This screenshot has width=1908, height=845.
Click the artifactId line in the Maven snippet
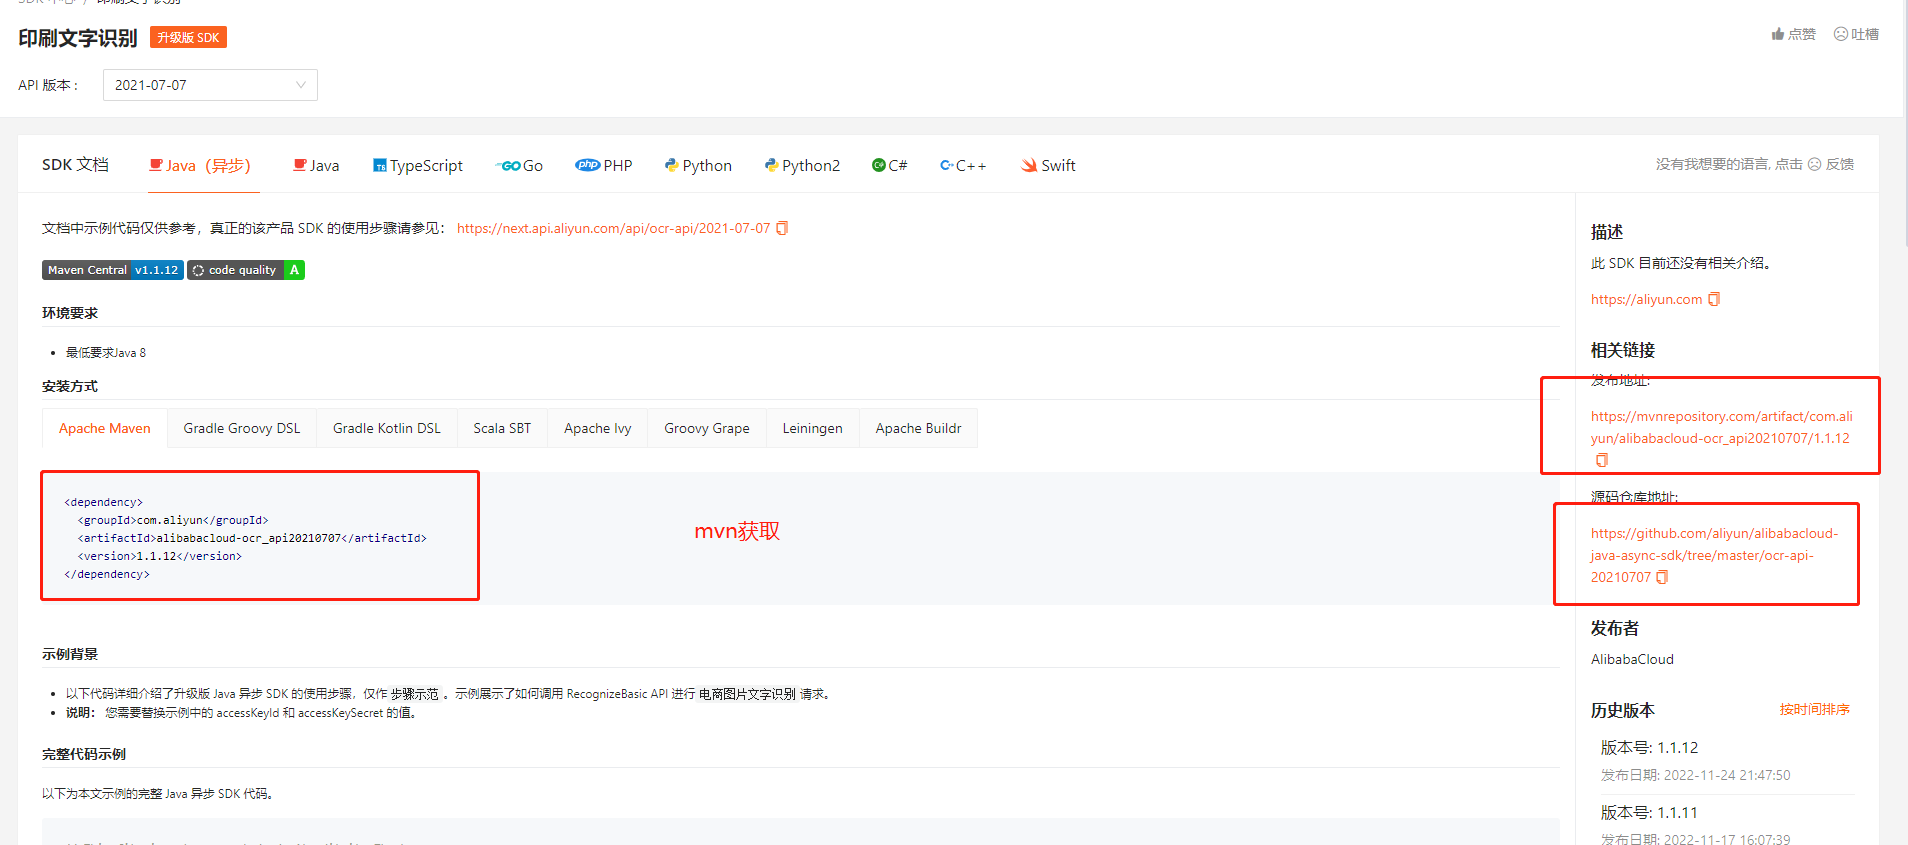point(252,538)
